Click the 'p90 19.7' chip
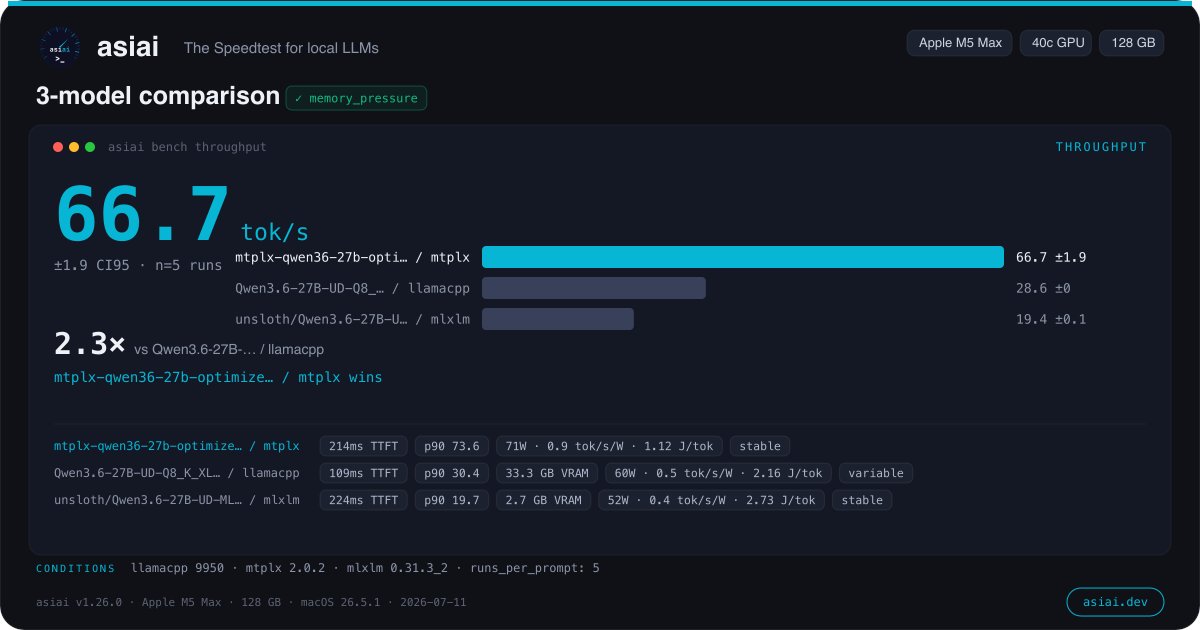The image size is (1200, 630). pyautogui.click(x=451, y=500)
